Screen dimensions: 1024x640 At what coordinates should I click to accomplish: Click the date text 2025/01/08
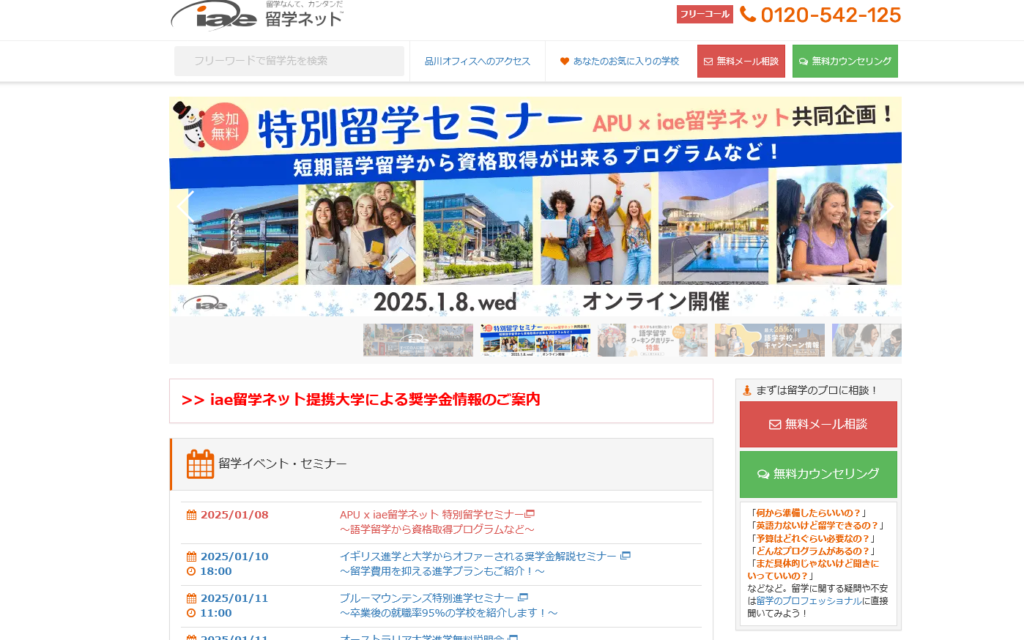click(x=234, y=515)
